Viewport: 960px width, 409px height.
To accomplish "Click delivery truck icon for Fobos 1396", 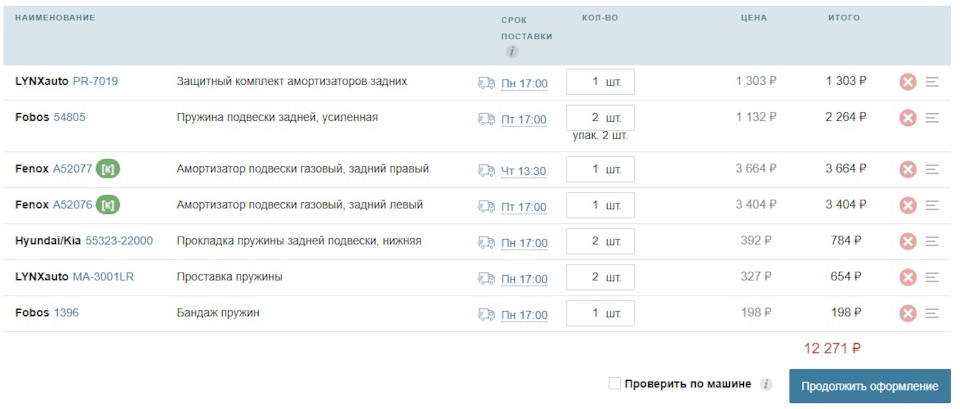I will 486,314.
